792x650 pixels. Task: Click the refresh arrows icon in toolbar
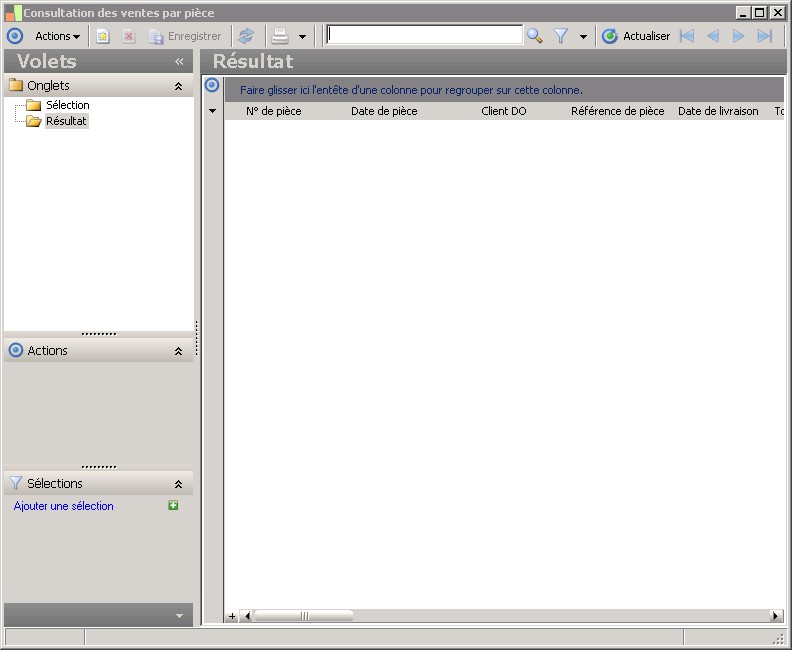246,36
